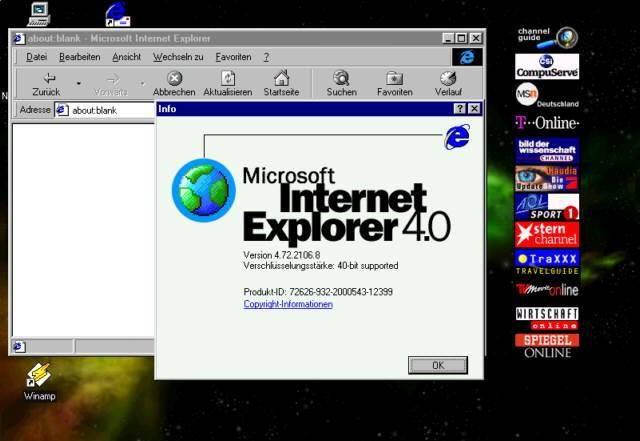Open the Bearbeiten menu
This screenshot has width=640, height=441.
click(x=80, y=57)
